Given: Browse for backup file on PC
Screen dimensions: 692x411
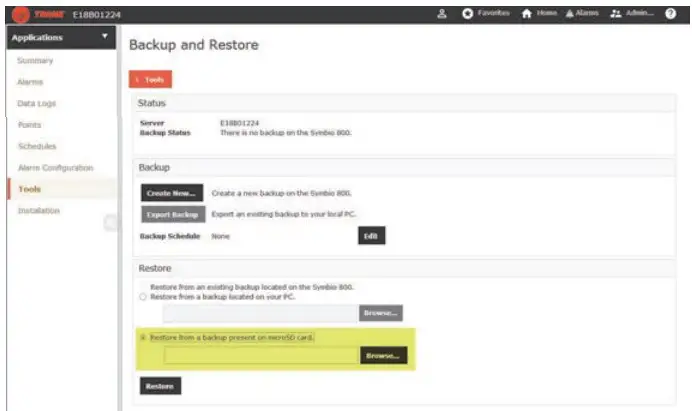Looking at the screenshot, I should click(x=381, y=313).
